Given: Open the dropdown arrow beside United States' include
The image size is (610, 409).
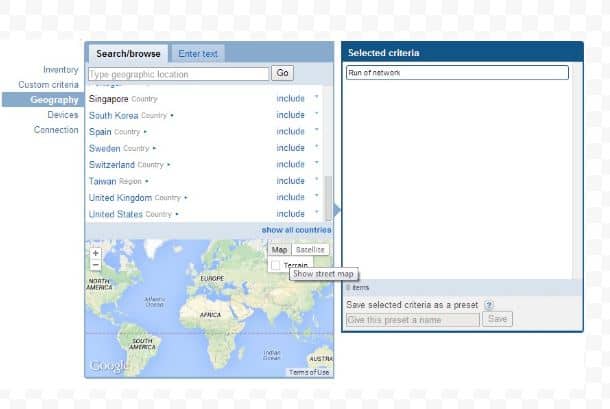Looking at the screenshot, I should point(316,212).
